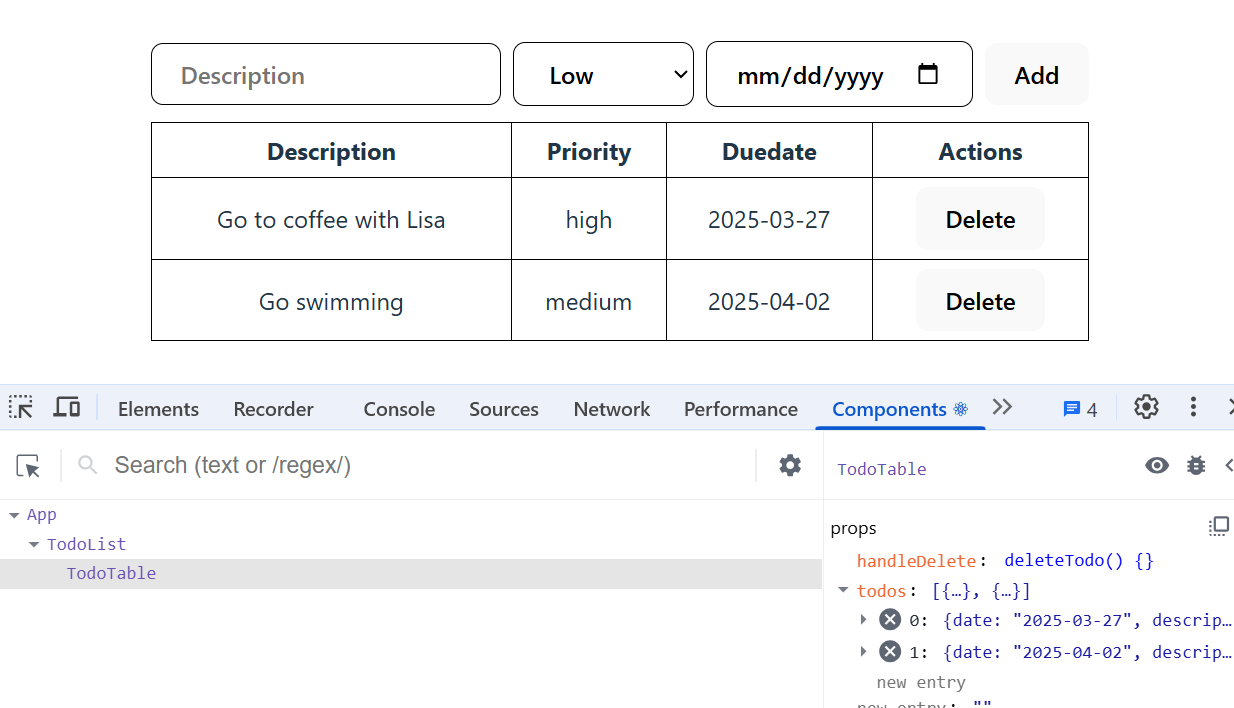This screenshot has height=708, width=1234.
Task: Select TodoList in the component tree
Action: click(x=87, y=545)
